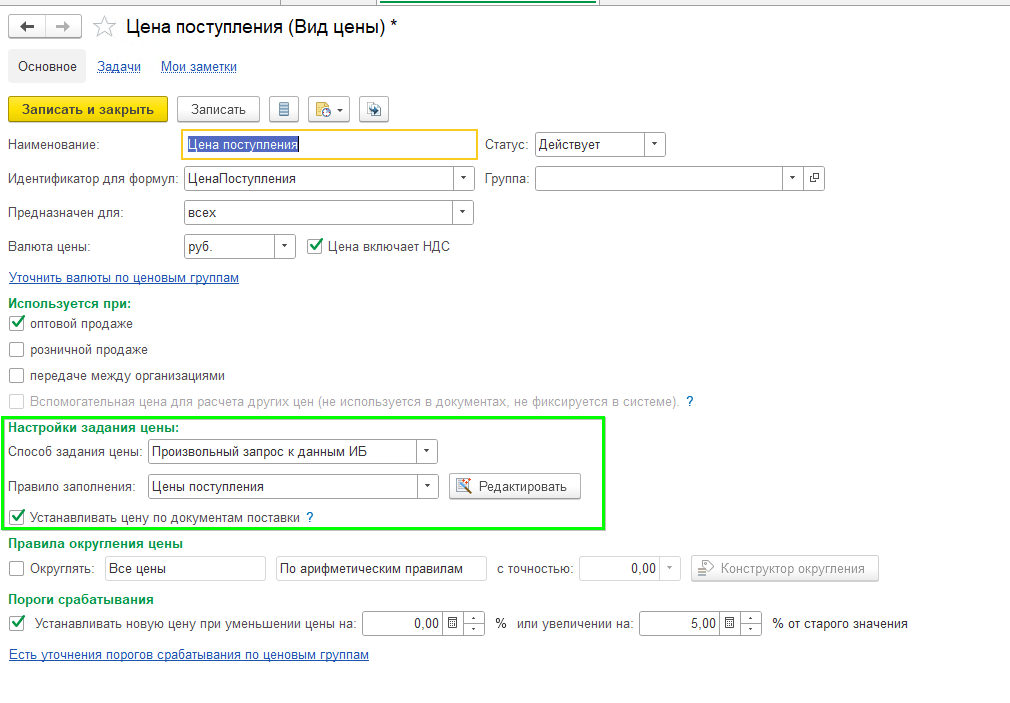Open Конструктор округления button

click(x=785, y=568)
